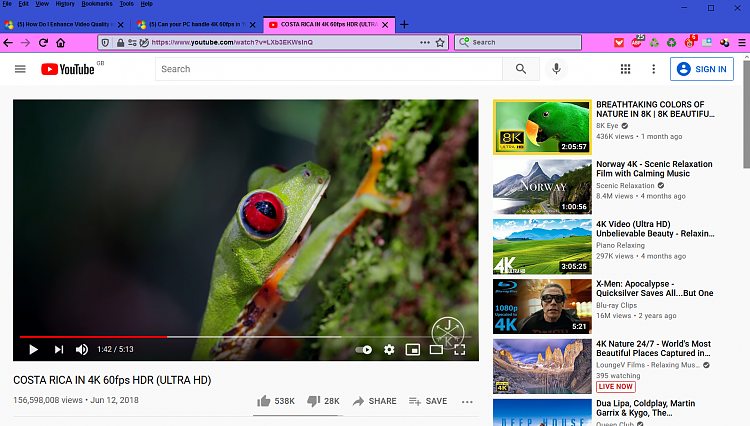
Task: Open the page actions three-dot menu in the address bar
Action: [425, 43]
